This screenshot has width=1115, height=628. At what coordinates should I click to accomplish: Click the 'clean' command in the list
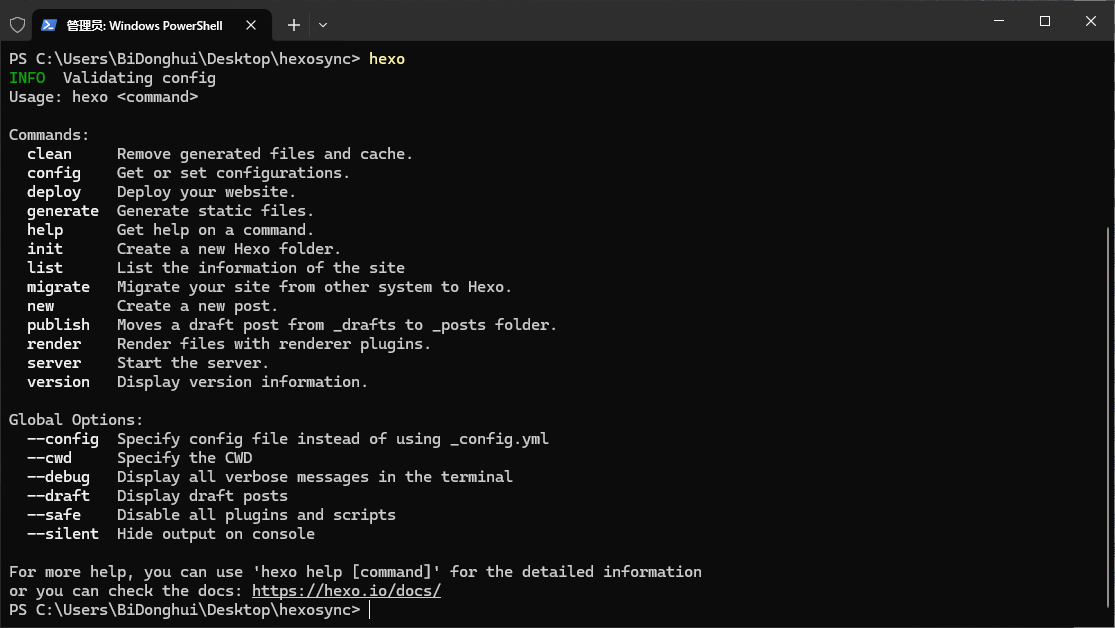[x=49, y=153]
